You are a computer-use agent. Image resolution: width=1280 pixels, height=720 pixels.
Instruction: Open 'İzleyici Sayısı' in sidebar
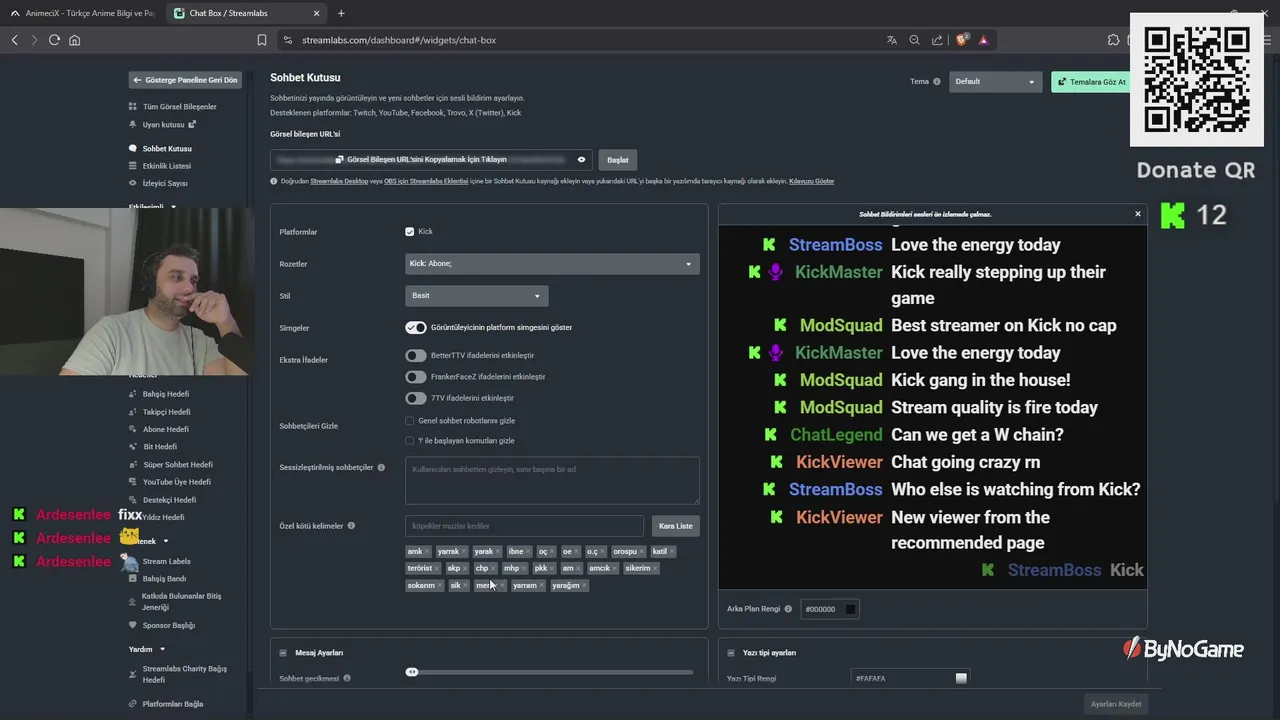(x=164, y=184)
